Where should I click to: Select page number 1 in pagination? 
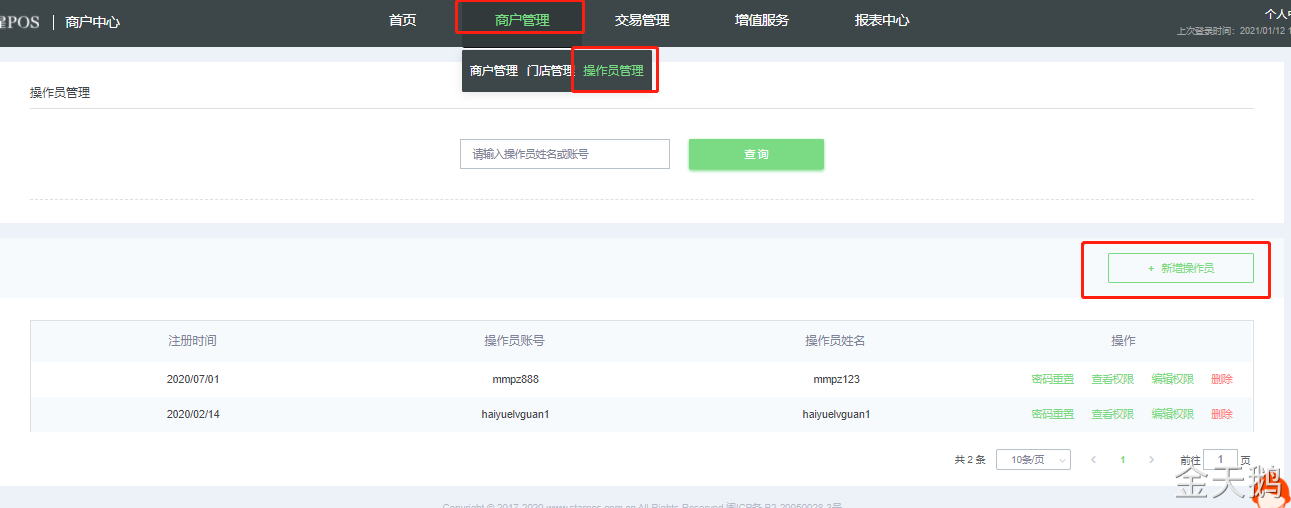1122,459
